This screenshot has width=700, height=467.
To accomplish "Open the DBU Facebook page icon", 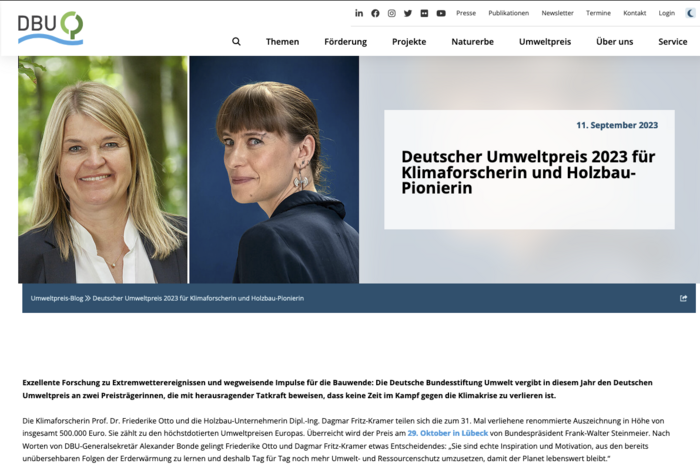I will coord(375,13).
